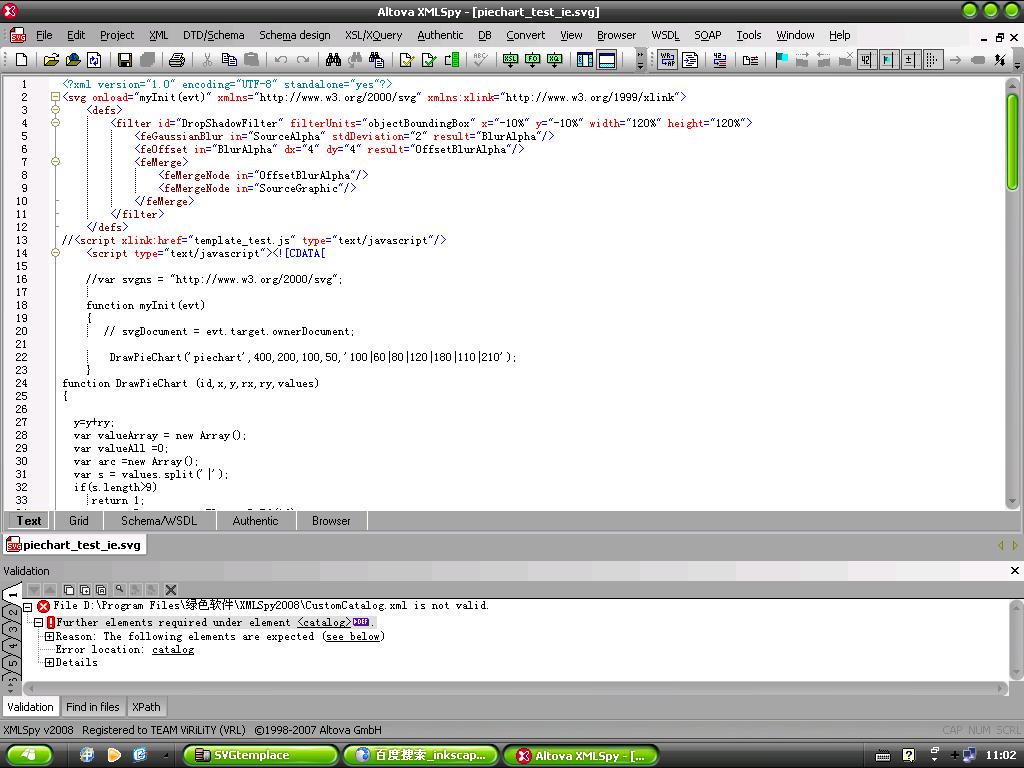Viewport: 1024px width, 768px height.
Task: Toggle the output windows layout icon
Action: point(607,60)
